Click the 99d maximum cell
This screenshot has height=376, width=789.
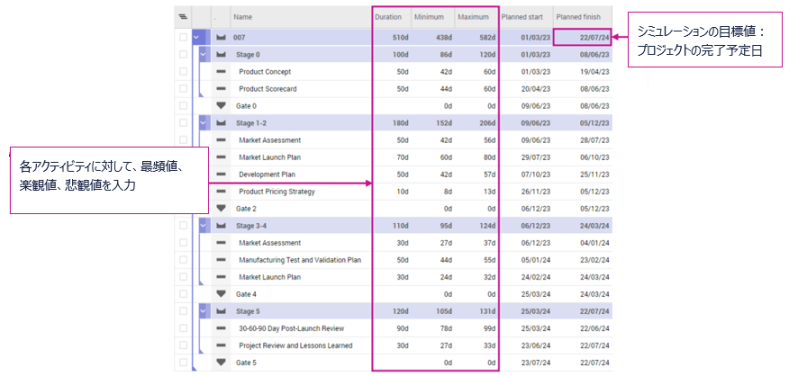click(x=490, y=328)
